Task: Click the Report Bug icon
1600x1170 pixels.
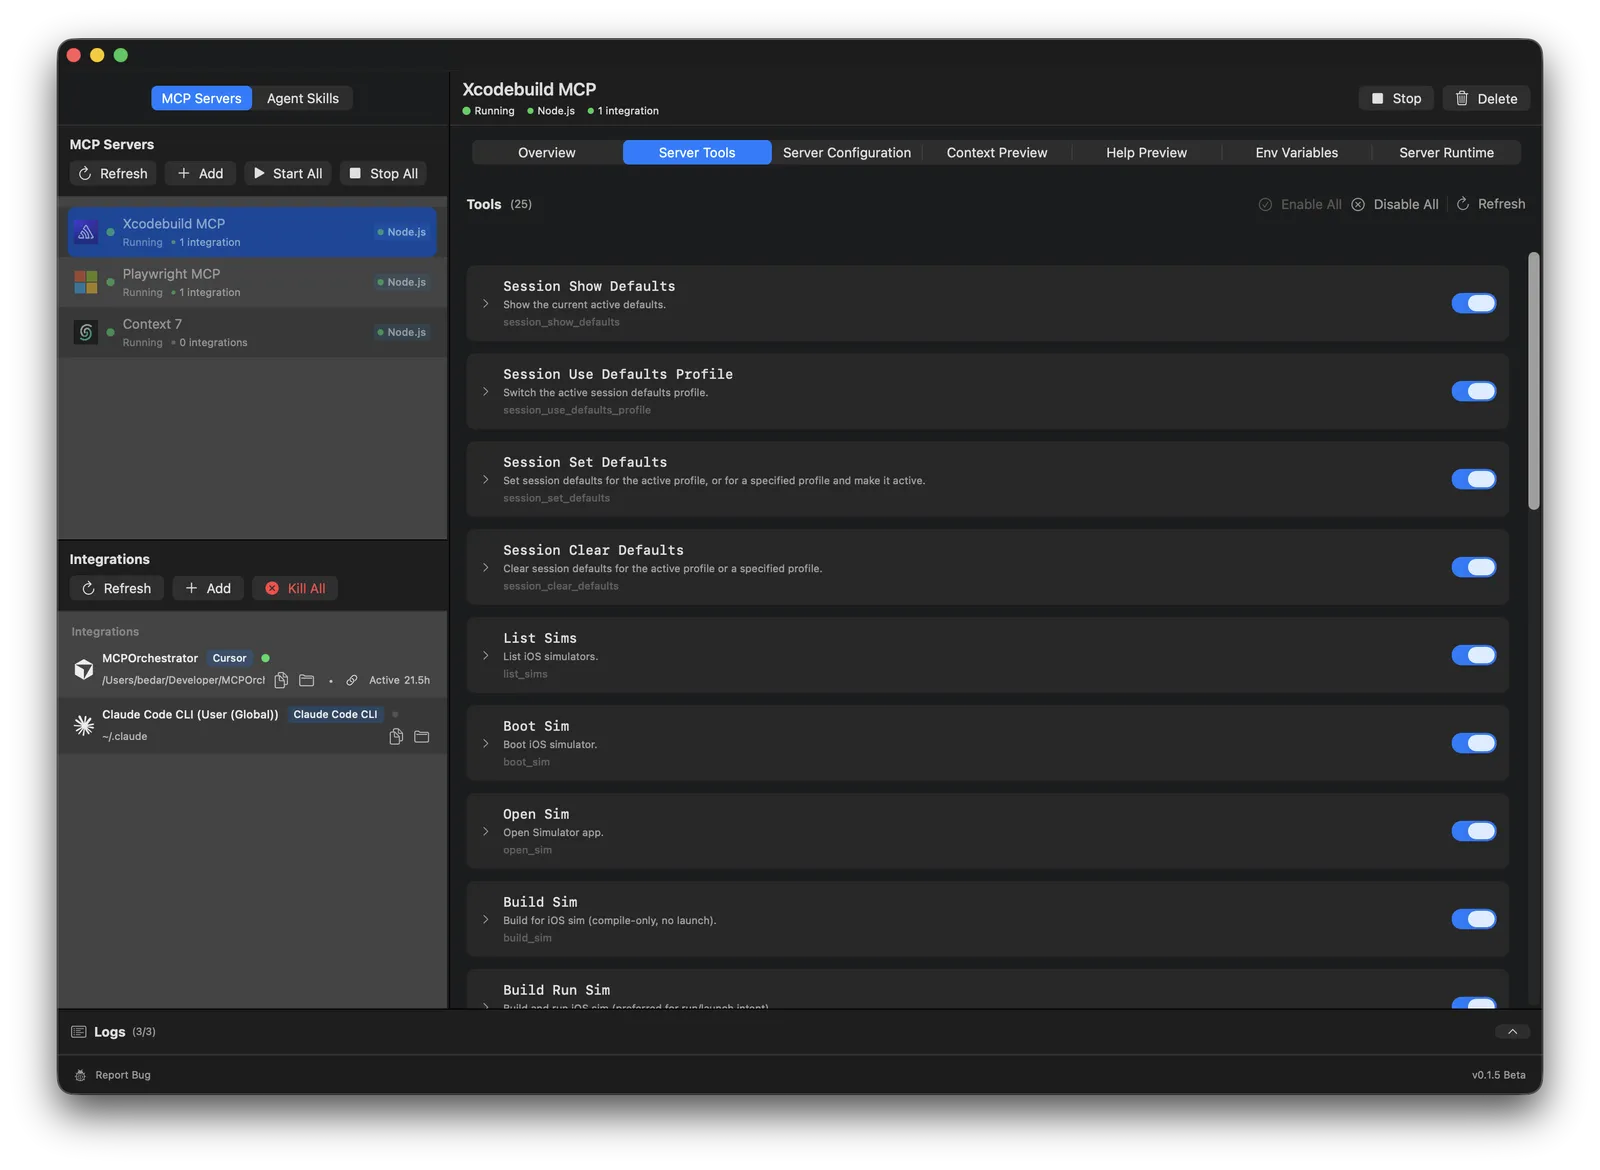Action: click(80, 1074)
